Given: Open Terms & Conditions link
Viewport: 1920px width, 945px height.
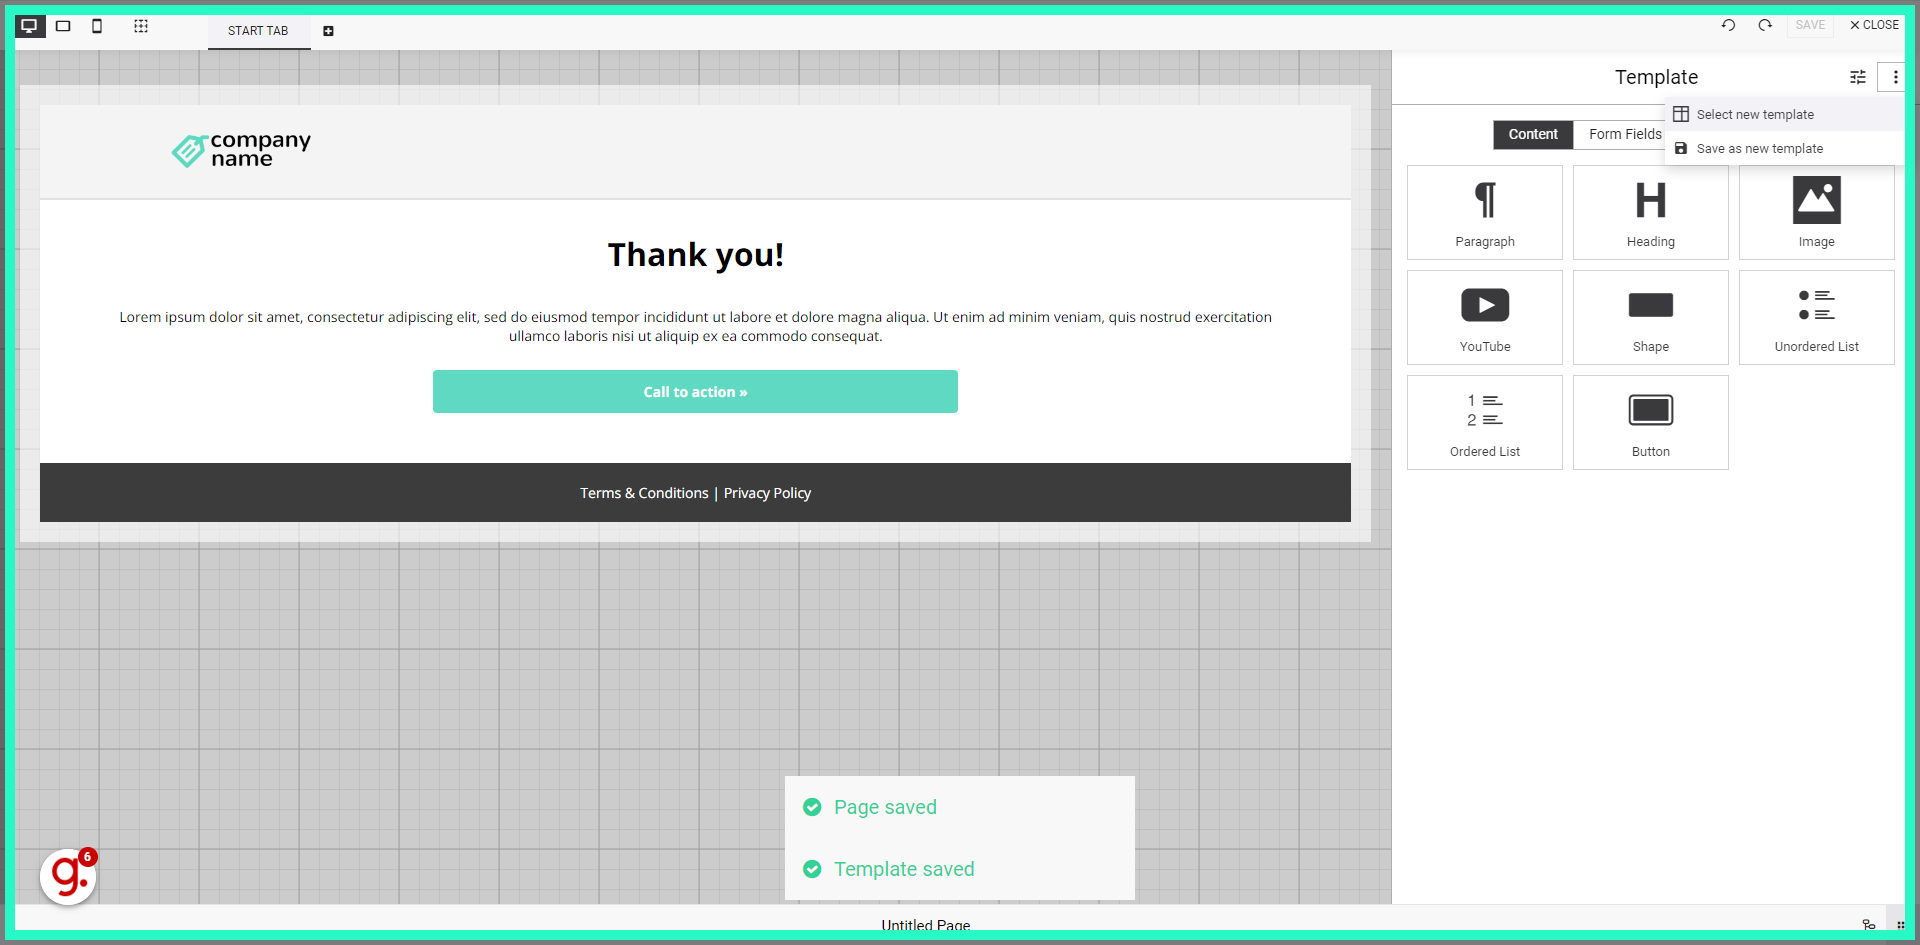Looking at the screenshot, I should [x=644, y=493].
